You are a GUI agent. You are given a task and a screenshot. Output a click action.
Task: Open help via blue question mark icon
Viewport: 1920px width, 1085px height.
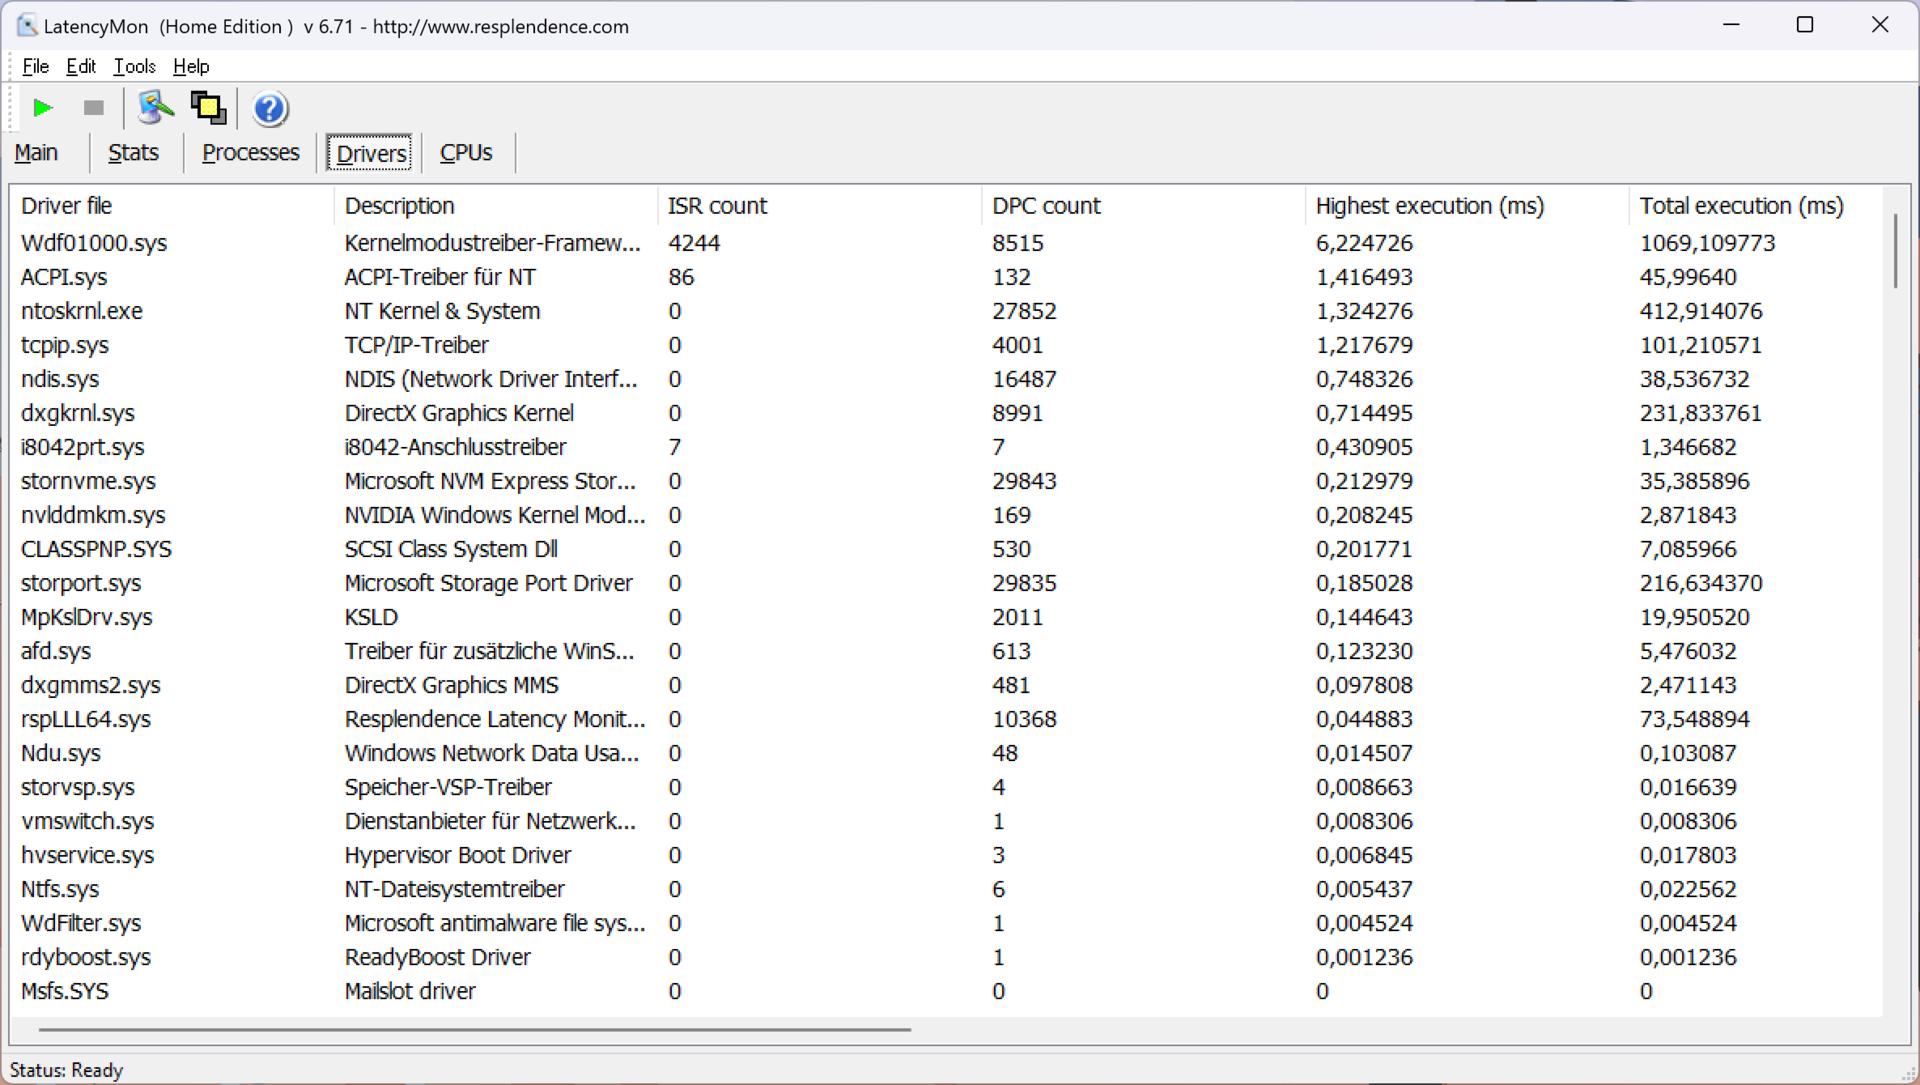pyautogui.click(x=269, y=108)
